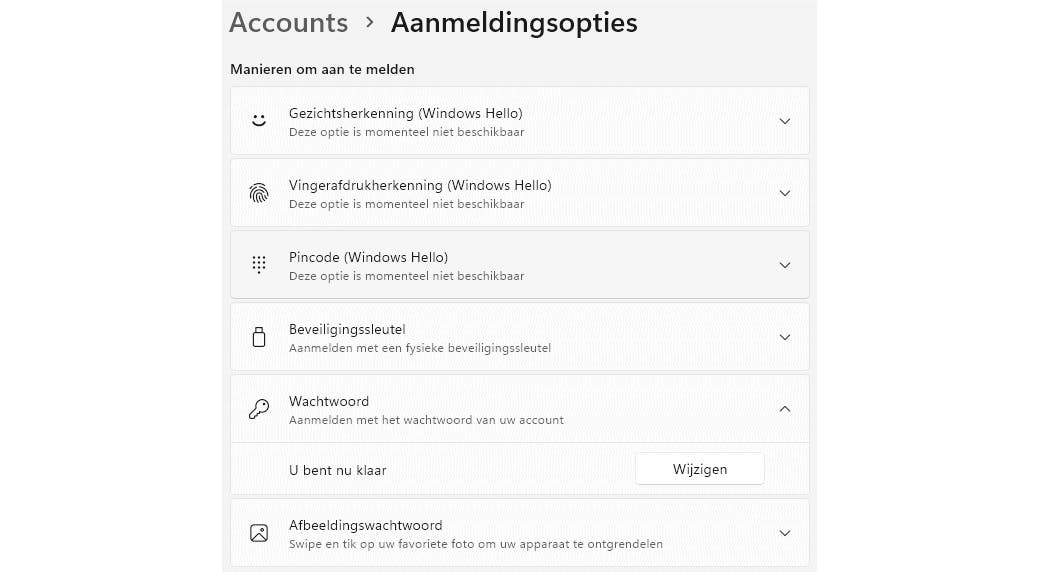The height and width of the screenshot is (572, 1040).
Task: Open the Vingerafdrukherkenning (Windows Hello) title
Action: tap(420, 185)
